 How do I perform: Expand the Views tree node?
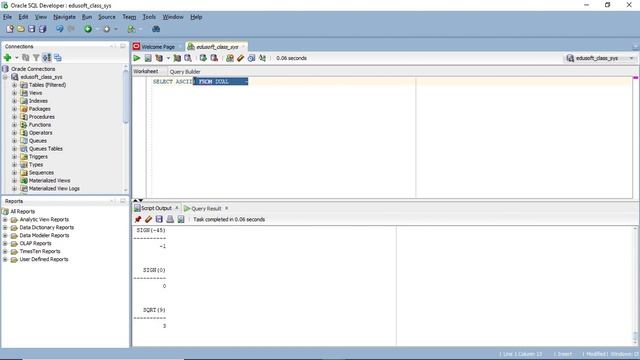point(15,93)
